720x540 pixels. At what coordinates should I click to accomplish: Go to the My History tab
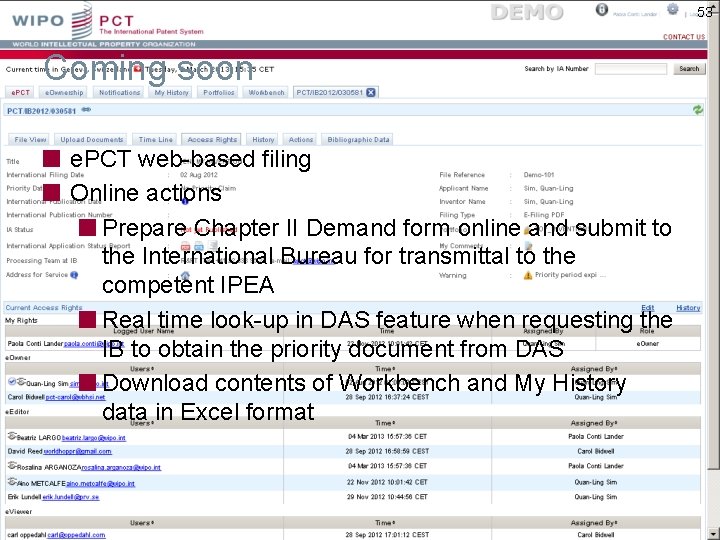pyautogui.click(x=172, y=92)
